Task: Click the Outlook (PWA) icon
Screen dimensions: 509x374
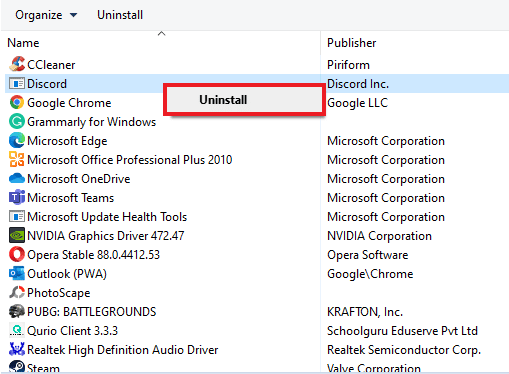Action: click(x=17, y=273)
